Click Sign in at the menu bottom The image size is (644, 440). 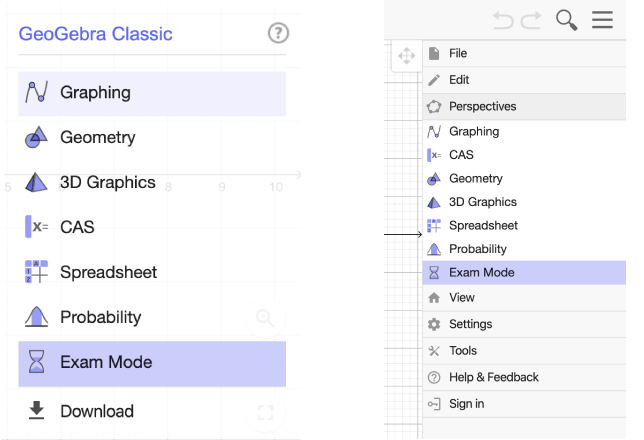[x=524, y=404]
